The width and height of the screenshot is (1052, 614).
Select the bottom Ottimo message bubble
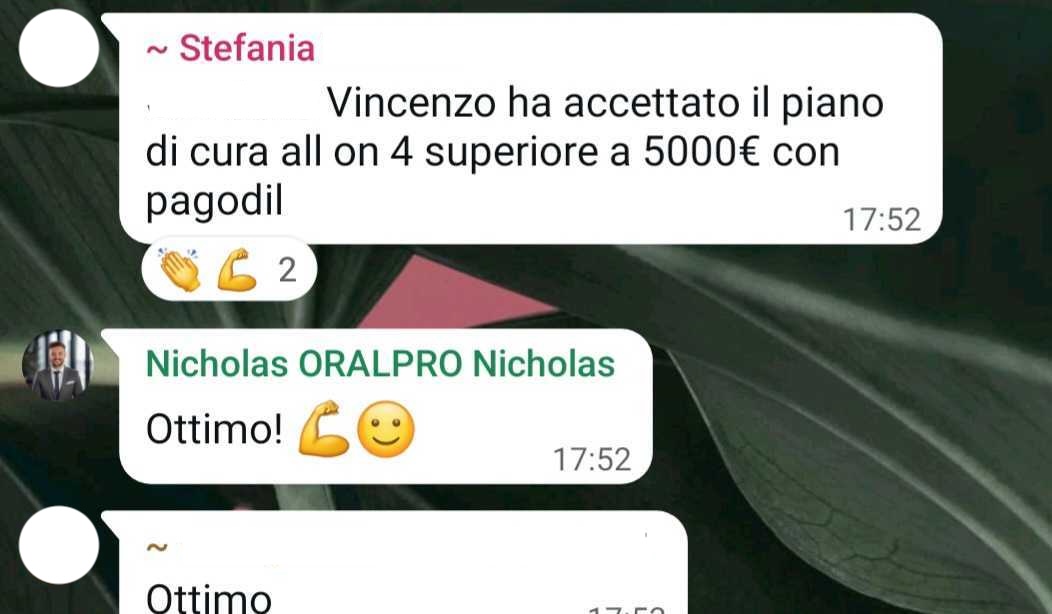coord(403,562)
